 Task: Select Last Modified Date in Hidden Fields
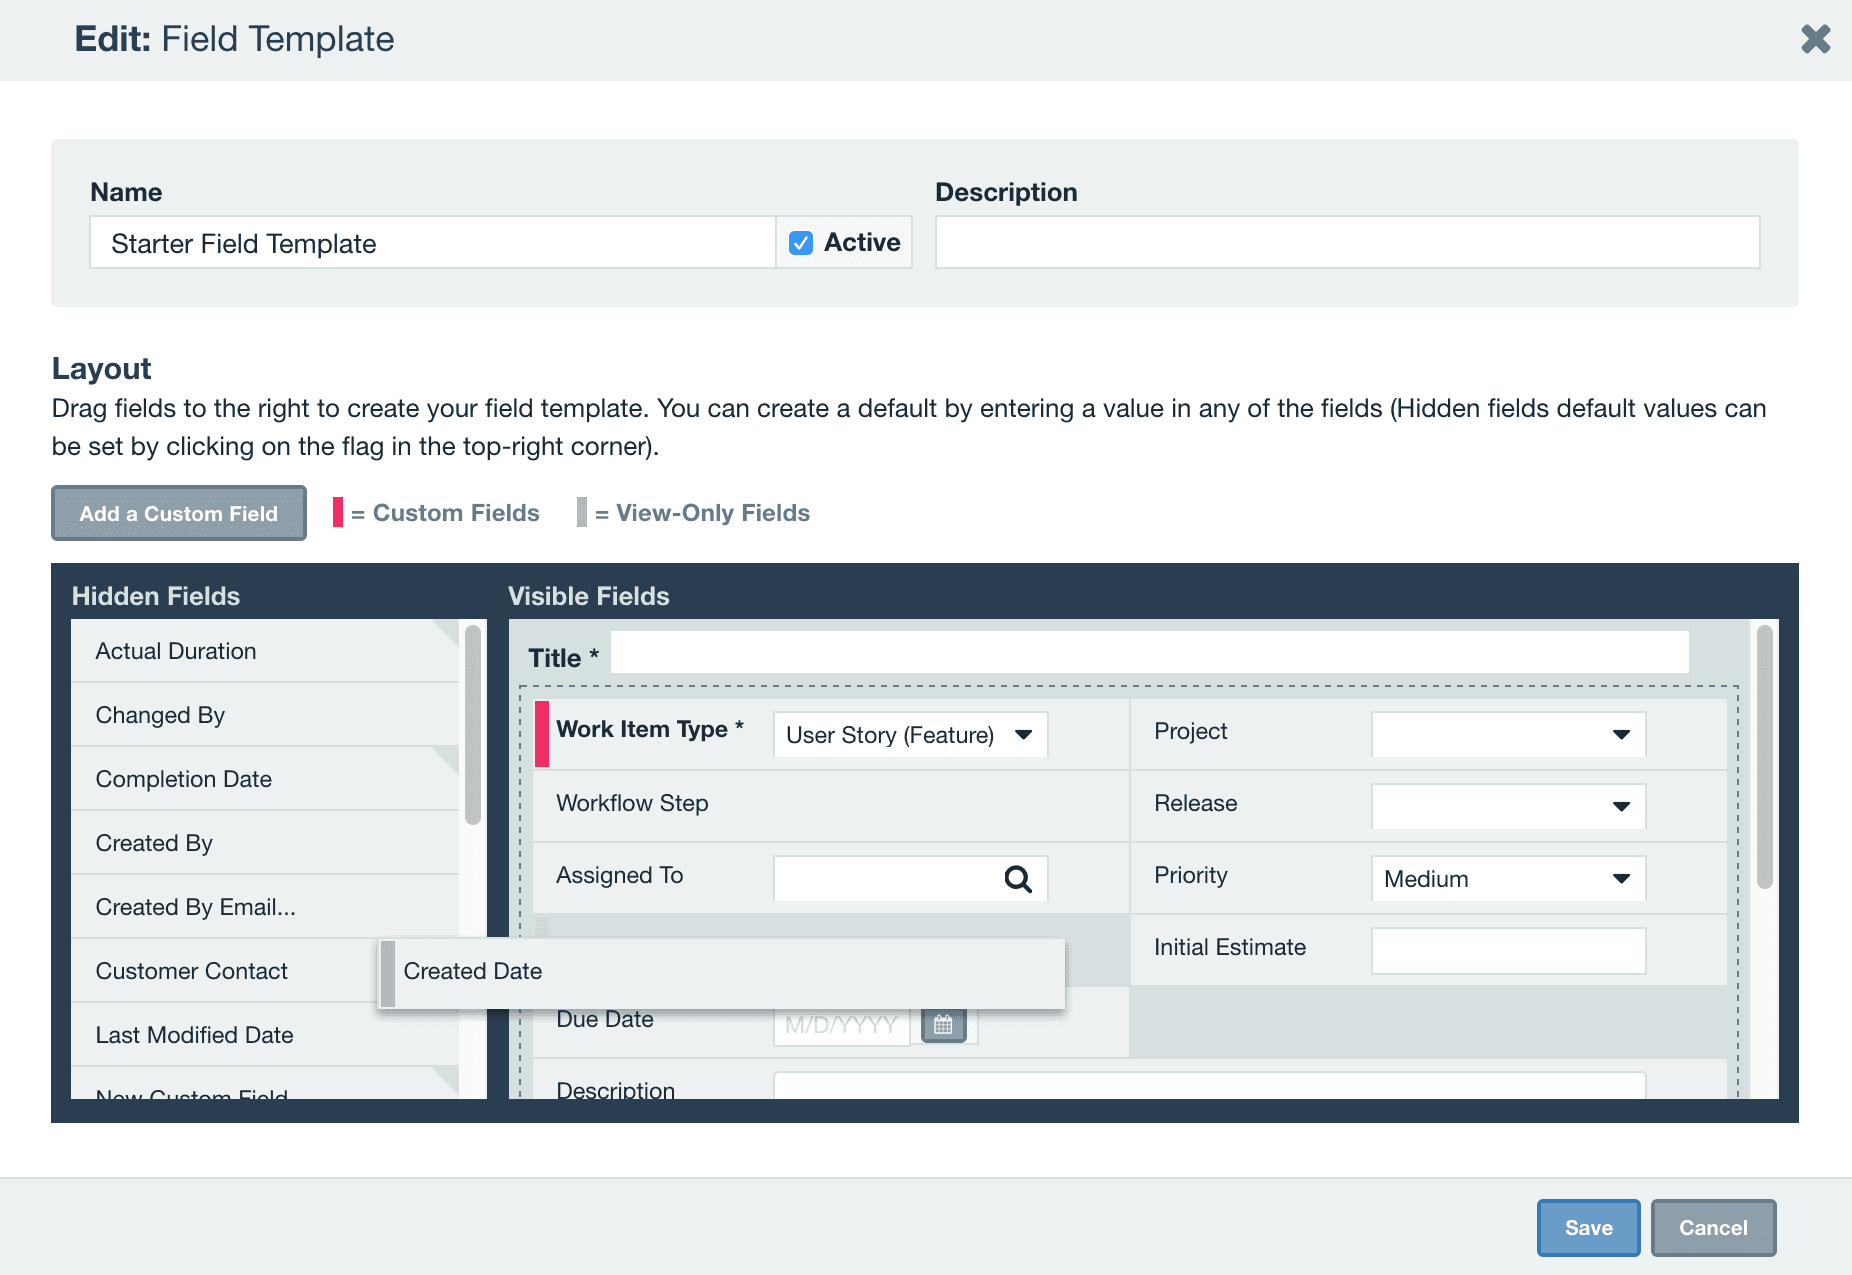(x=194, y=1035)
